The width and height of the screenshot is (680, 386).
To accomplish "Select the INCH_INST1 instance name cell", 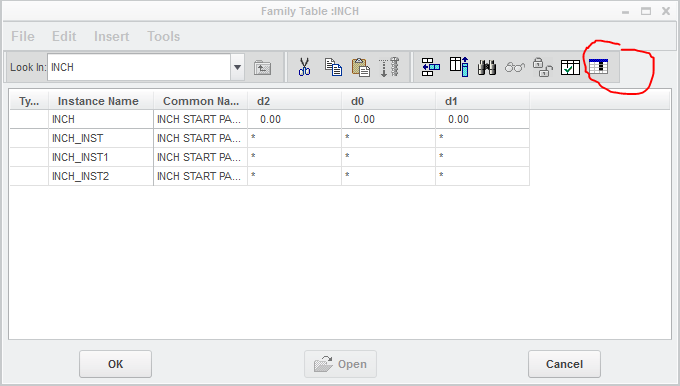I will pyautogui.click(x=101, y=157).
